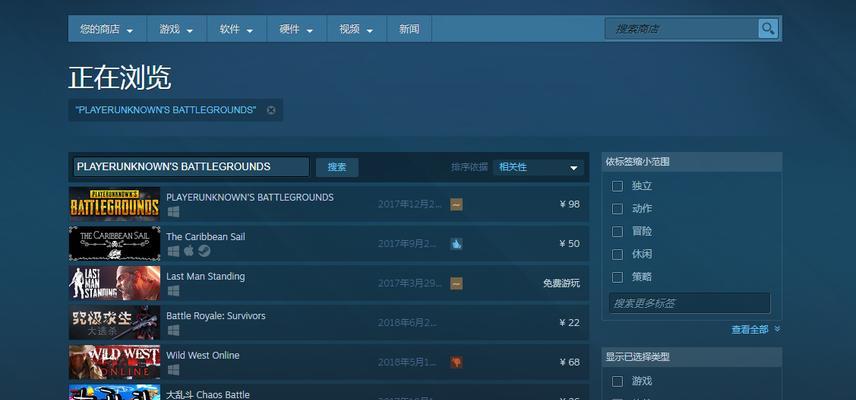Click the mixed review icon for PLAYERUNKNOWN'S BATTLEGROUNDS
The width and height of the screenshot is (856, 400).
456,204
